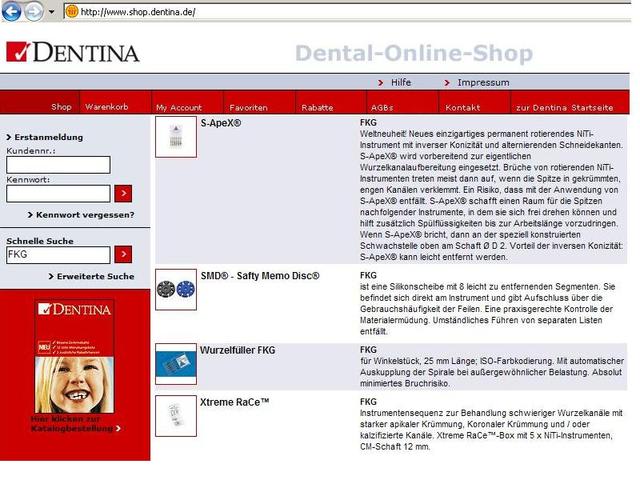Viewport: 640px width, 480px height.
Task: Open the navigation history dropdown arrow
Action: (51, 12)
